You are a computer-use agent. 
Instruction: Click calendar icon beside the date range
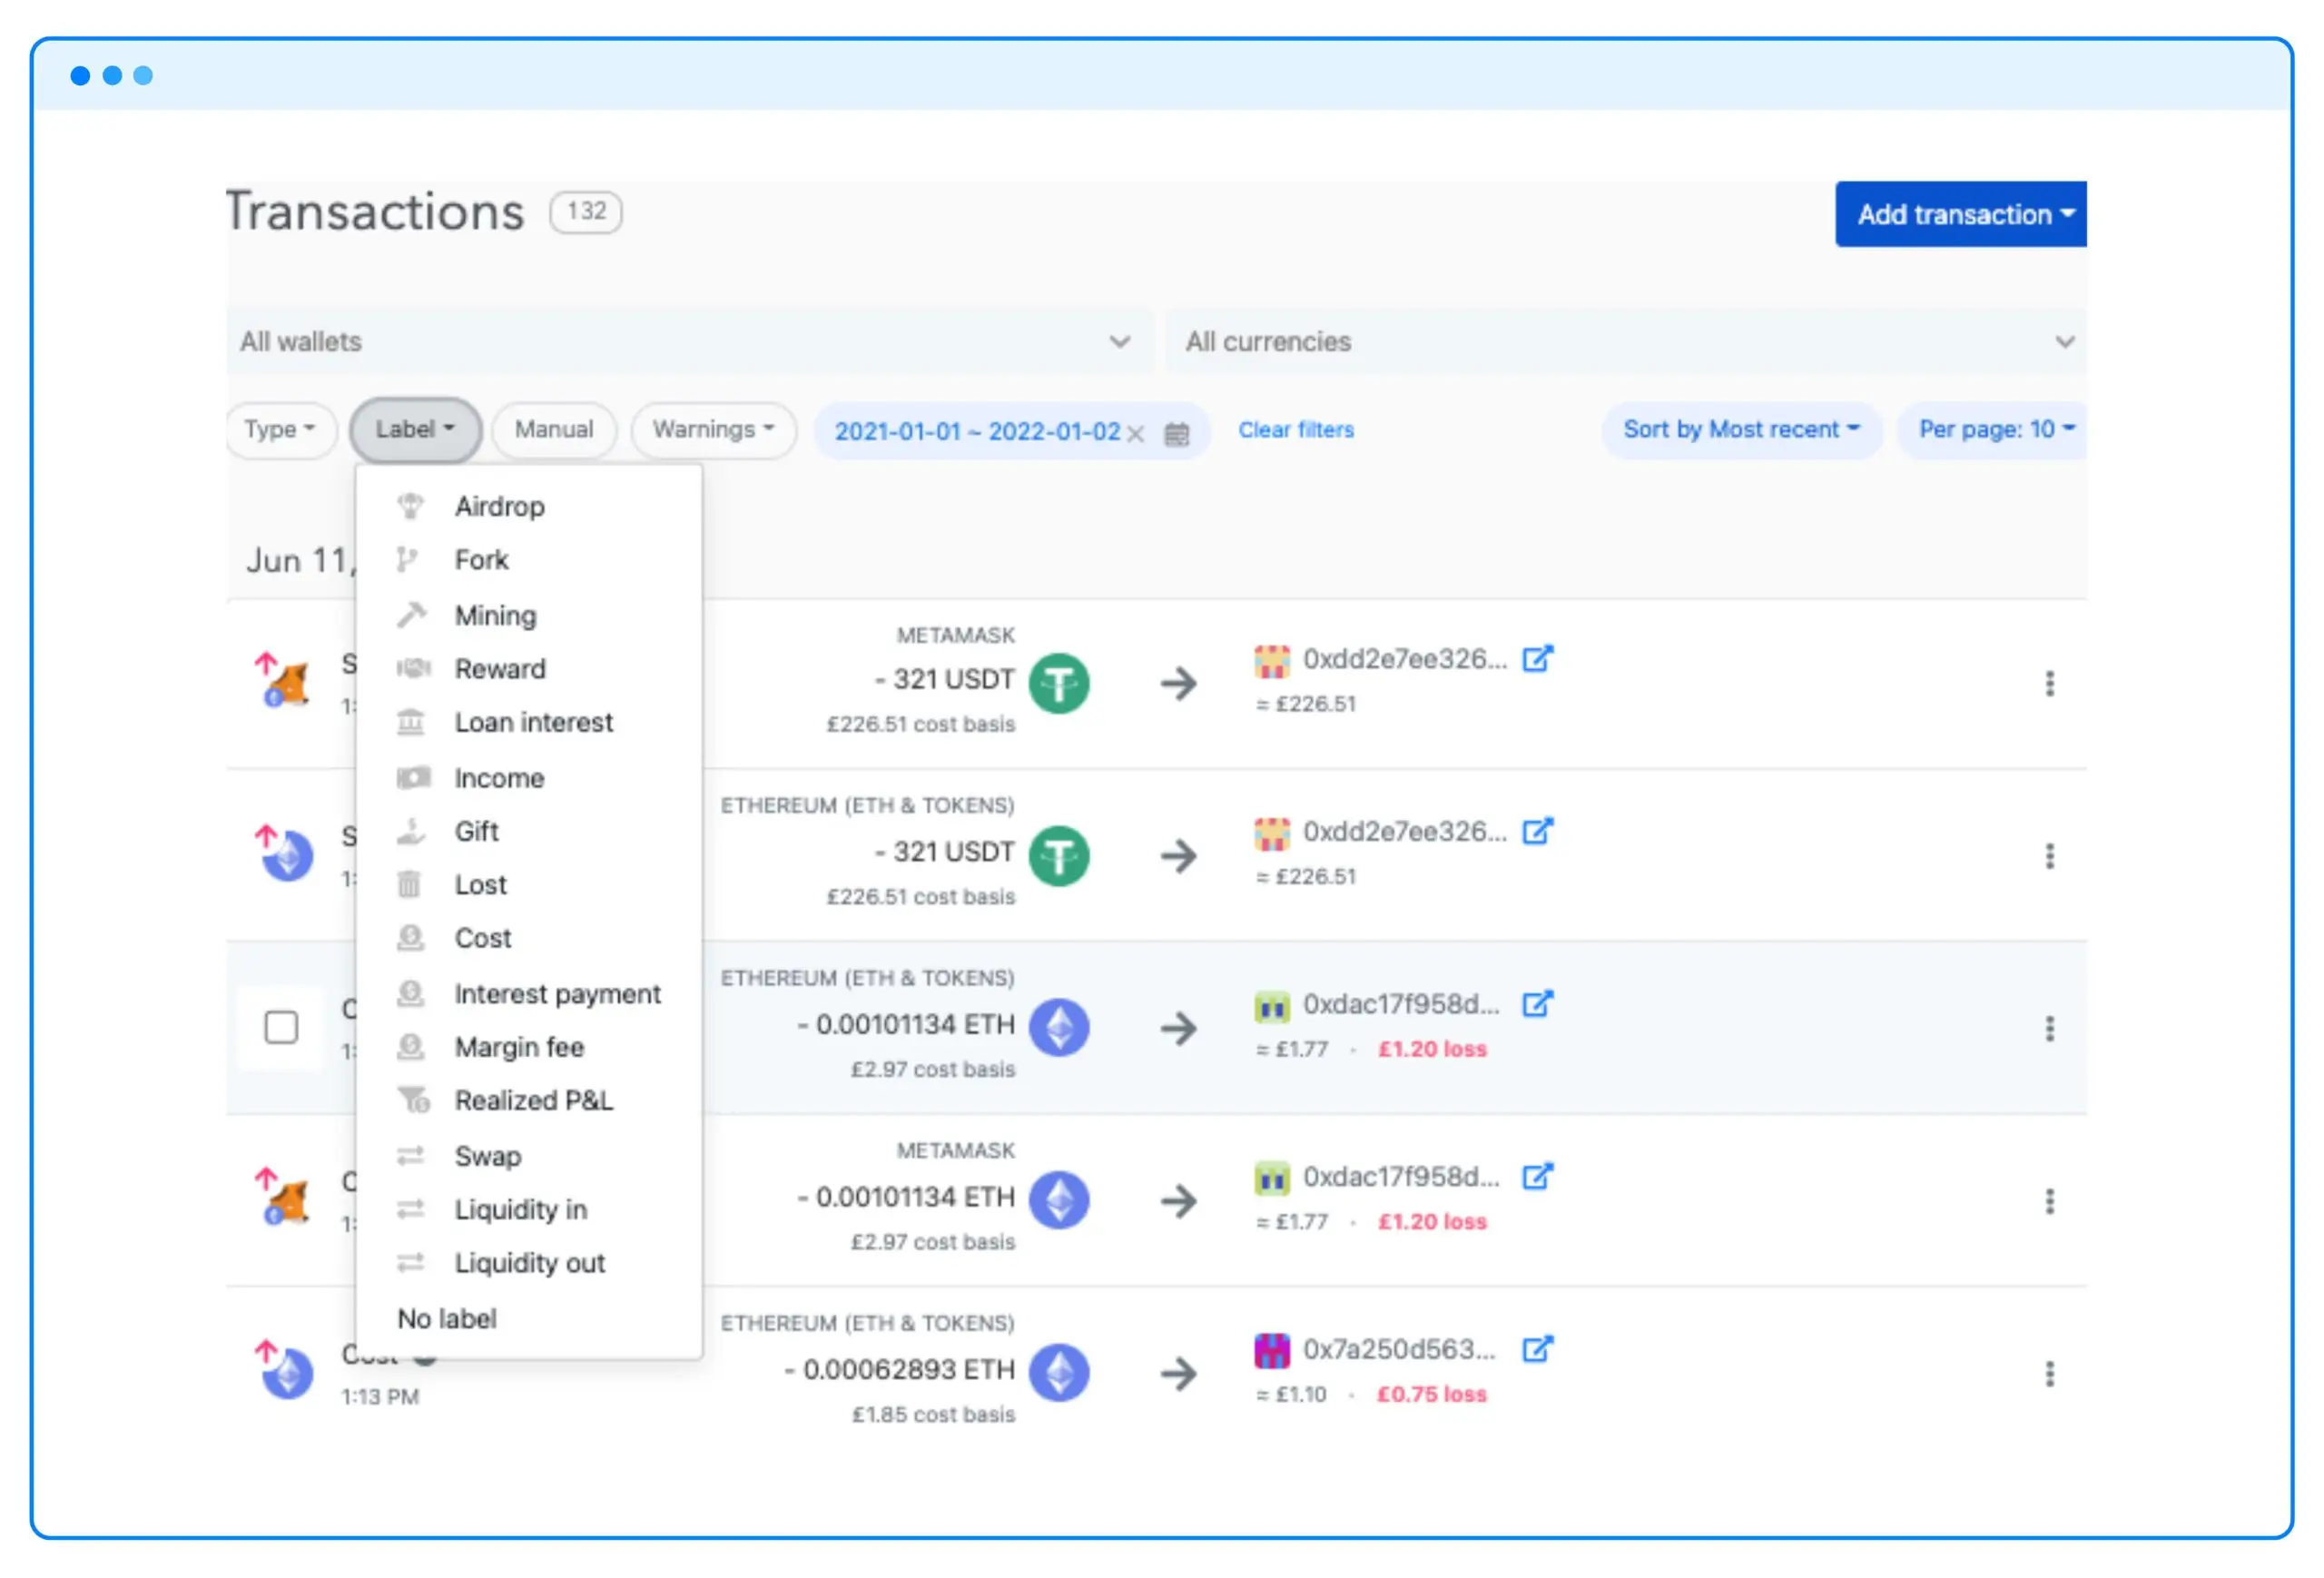pyautogui.click(x=1177, y=433)
